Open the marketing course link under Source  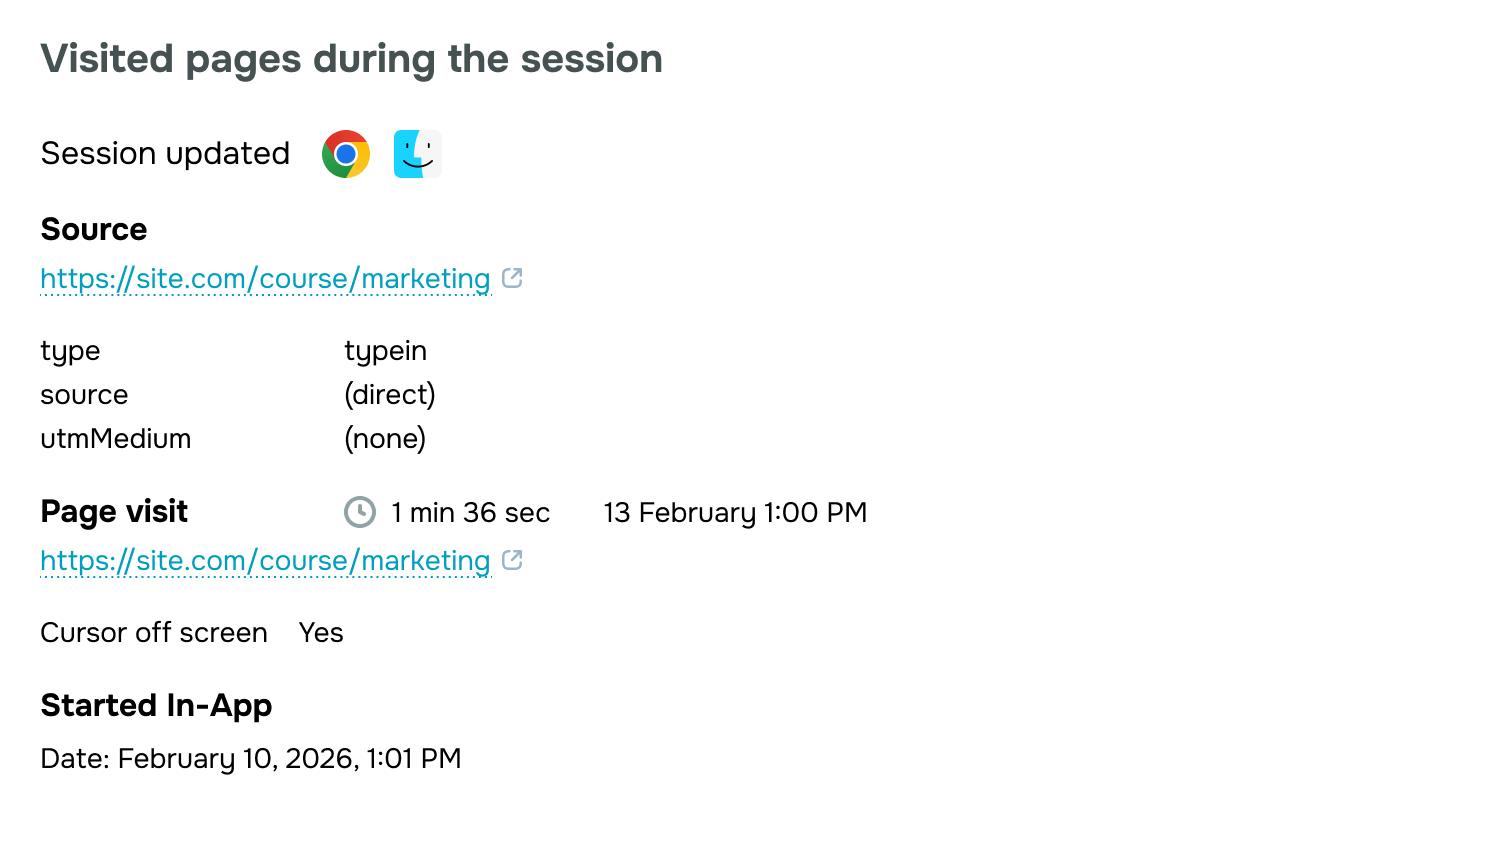click(x=264, y=278)
